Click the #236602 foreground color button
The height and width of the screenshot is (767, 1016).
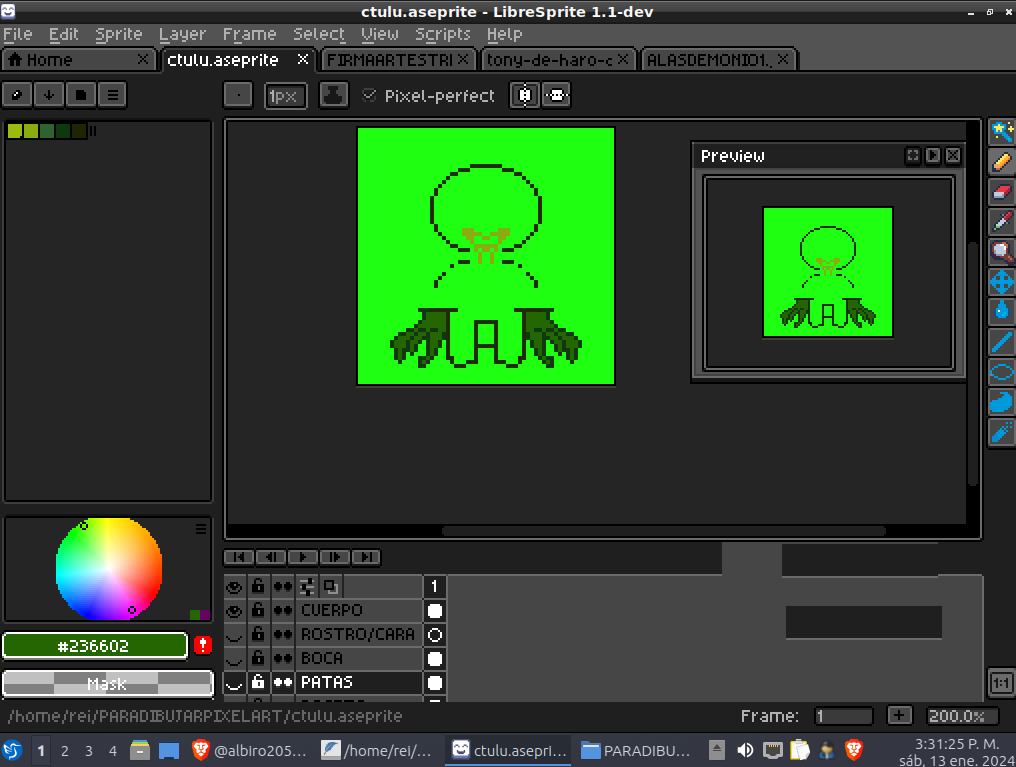(95, 645)
